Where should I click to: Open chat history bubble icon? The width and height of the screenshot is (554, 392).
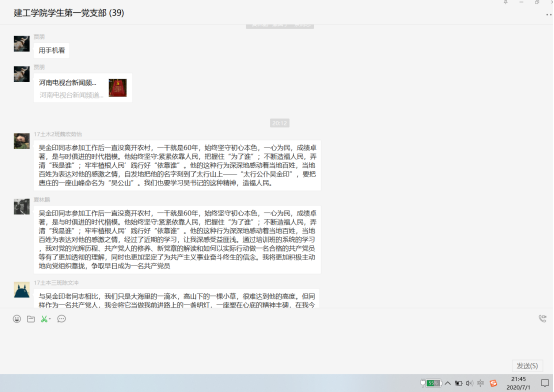point(61,319)
